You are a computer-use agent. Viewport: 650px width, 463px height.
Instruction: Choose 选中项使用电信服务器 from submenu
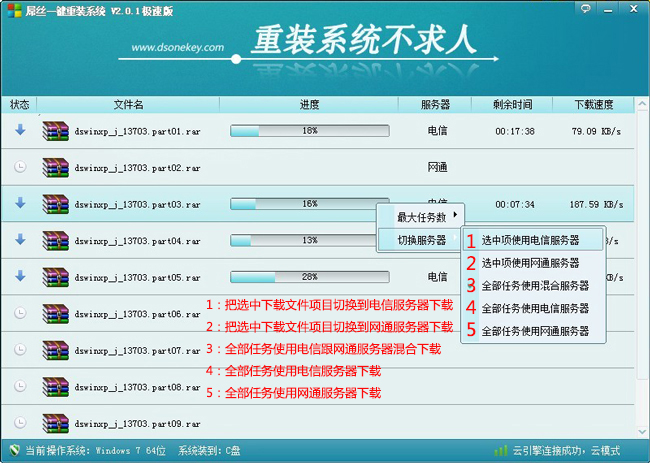533,240
